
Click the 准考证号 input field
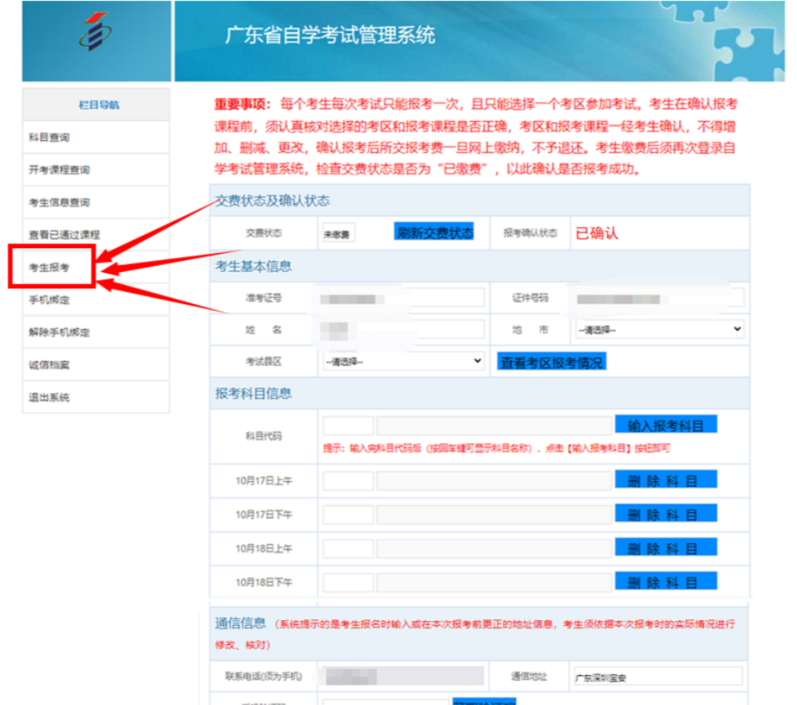[x=403, y=298]
